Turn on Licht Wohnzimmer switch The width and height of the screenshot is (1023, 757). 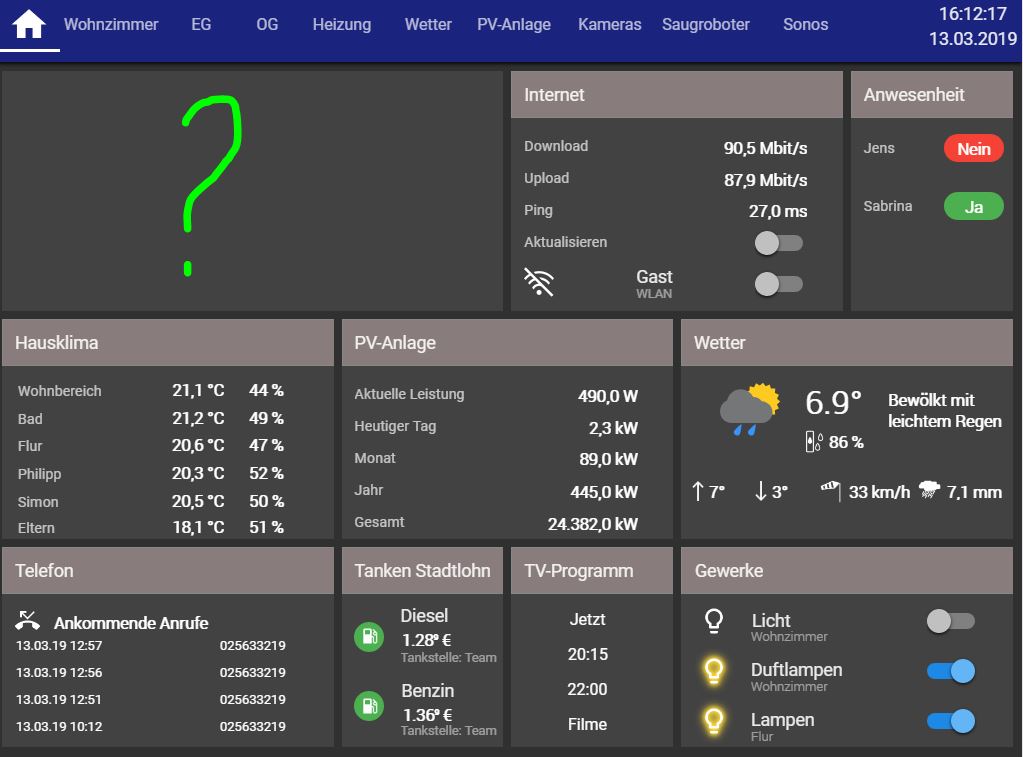click(951, 621)
